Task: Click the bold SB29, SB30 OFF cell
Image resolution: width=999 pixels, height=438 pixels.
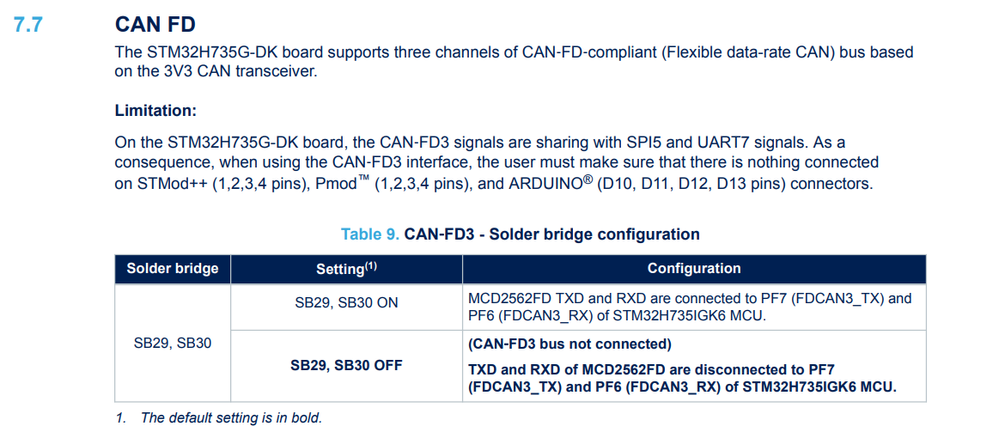Action: coord(347,365)
